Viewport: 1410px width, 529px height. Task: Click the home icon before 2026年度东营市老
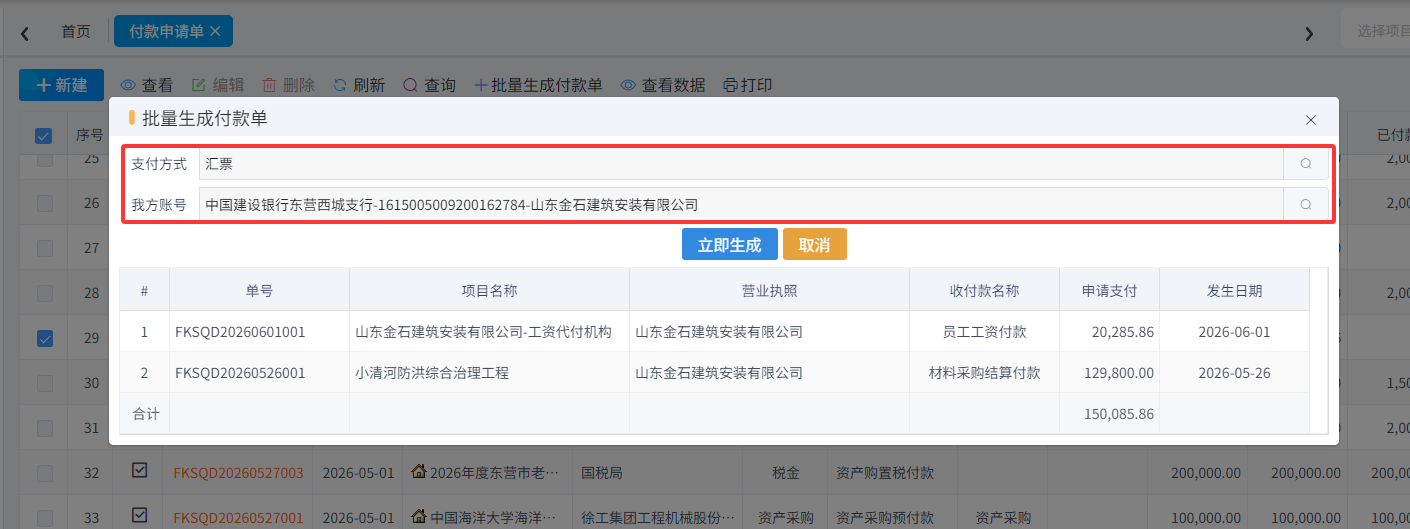(419, 472)
